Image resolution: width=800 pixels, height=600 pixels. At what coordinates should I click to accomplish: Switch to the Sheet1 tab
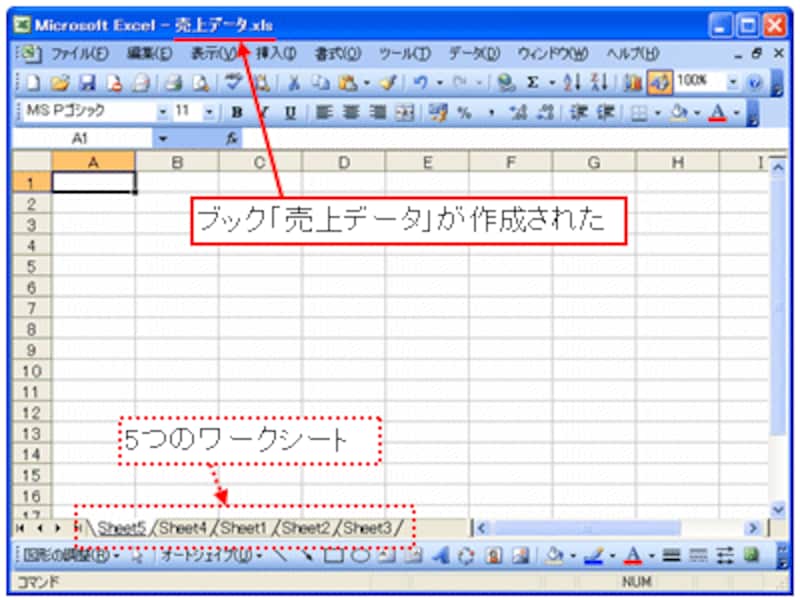[x=244, y=528]
